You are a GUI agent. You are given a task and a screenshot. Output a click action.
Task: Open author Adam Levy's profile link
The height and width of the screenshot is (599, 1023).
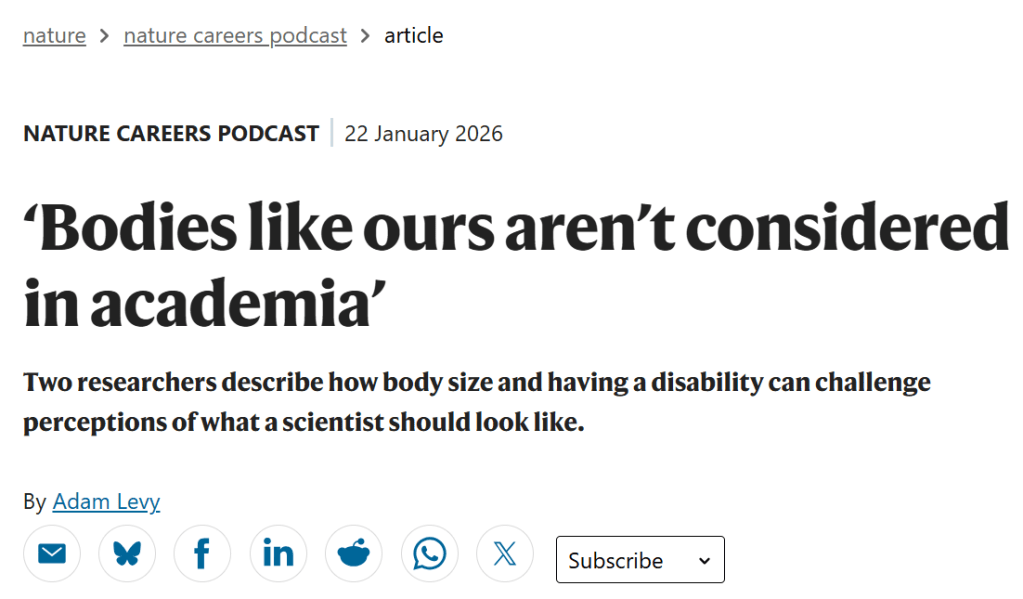[x=106, y=502]
